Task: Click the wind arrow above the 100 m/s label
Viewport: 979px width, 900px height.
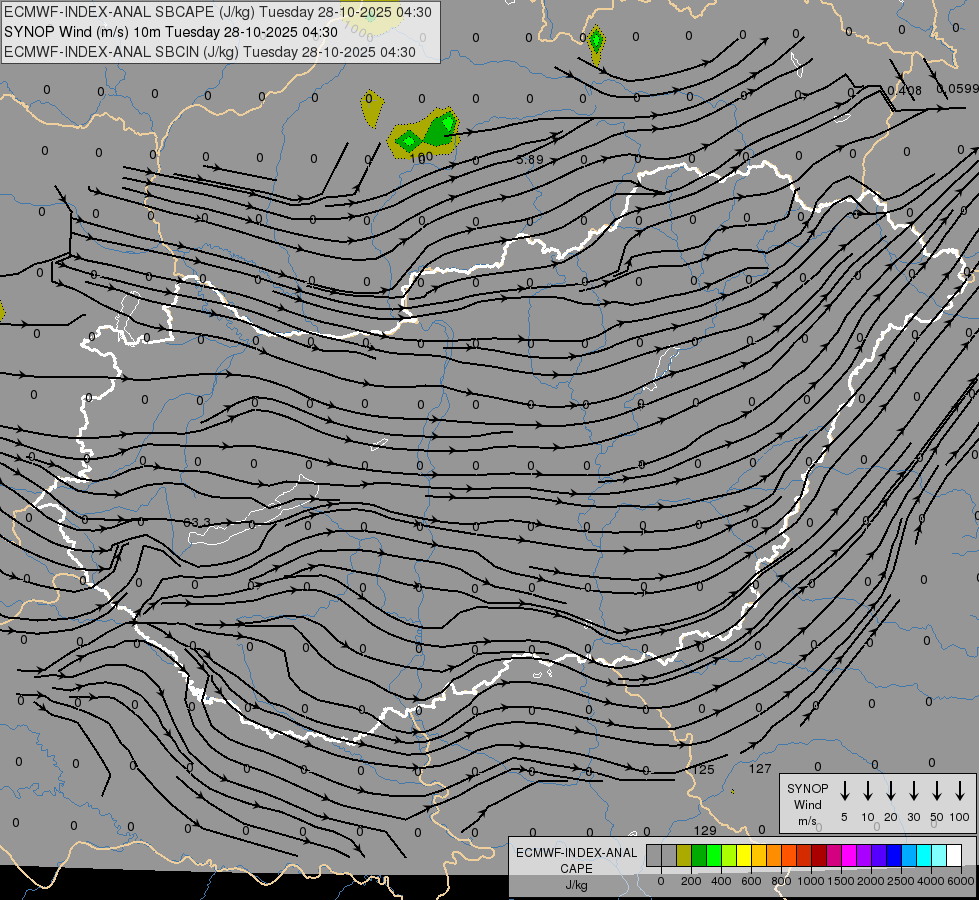Action: click(960, 790)
